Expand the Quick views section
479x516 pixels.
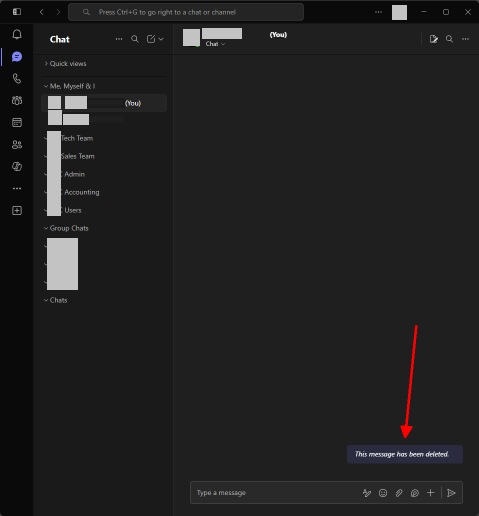pos(65,64)
